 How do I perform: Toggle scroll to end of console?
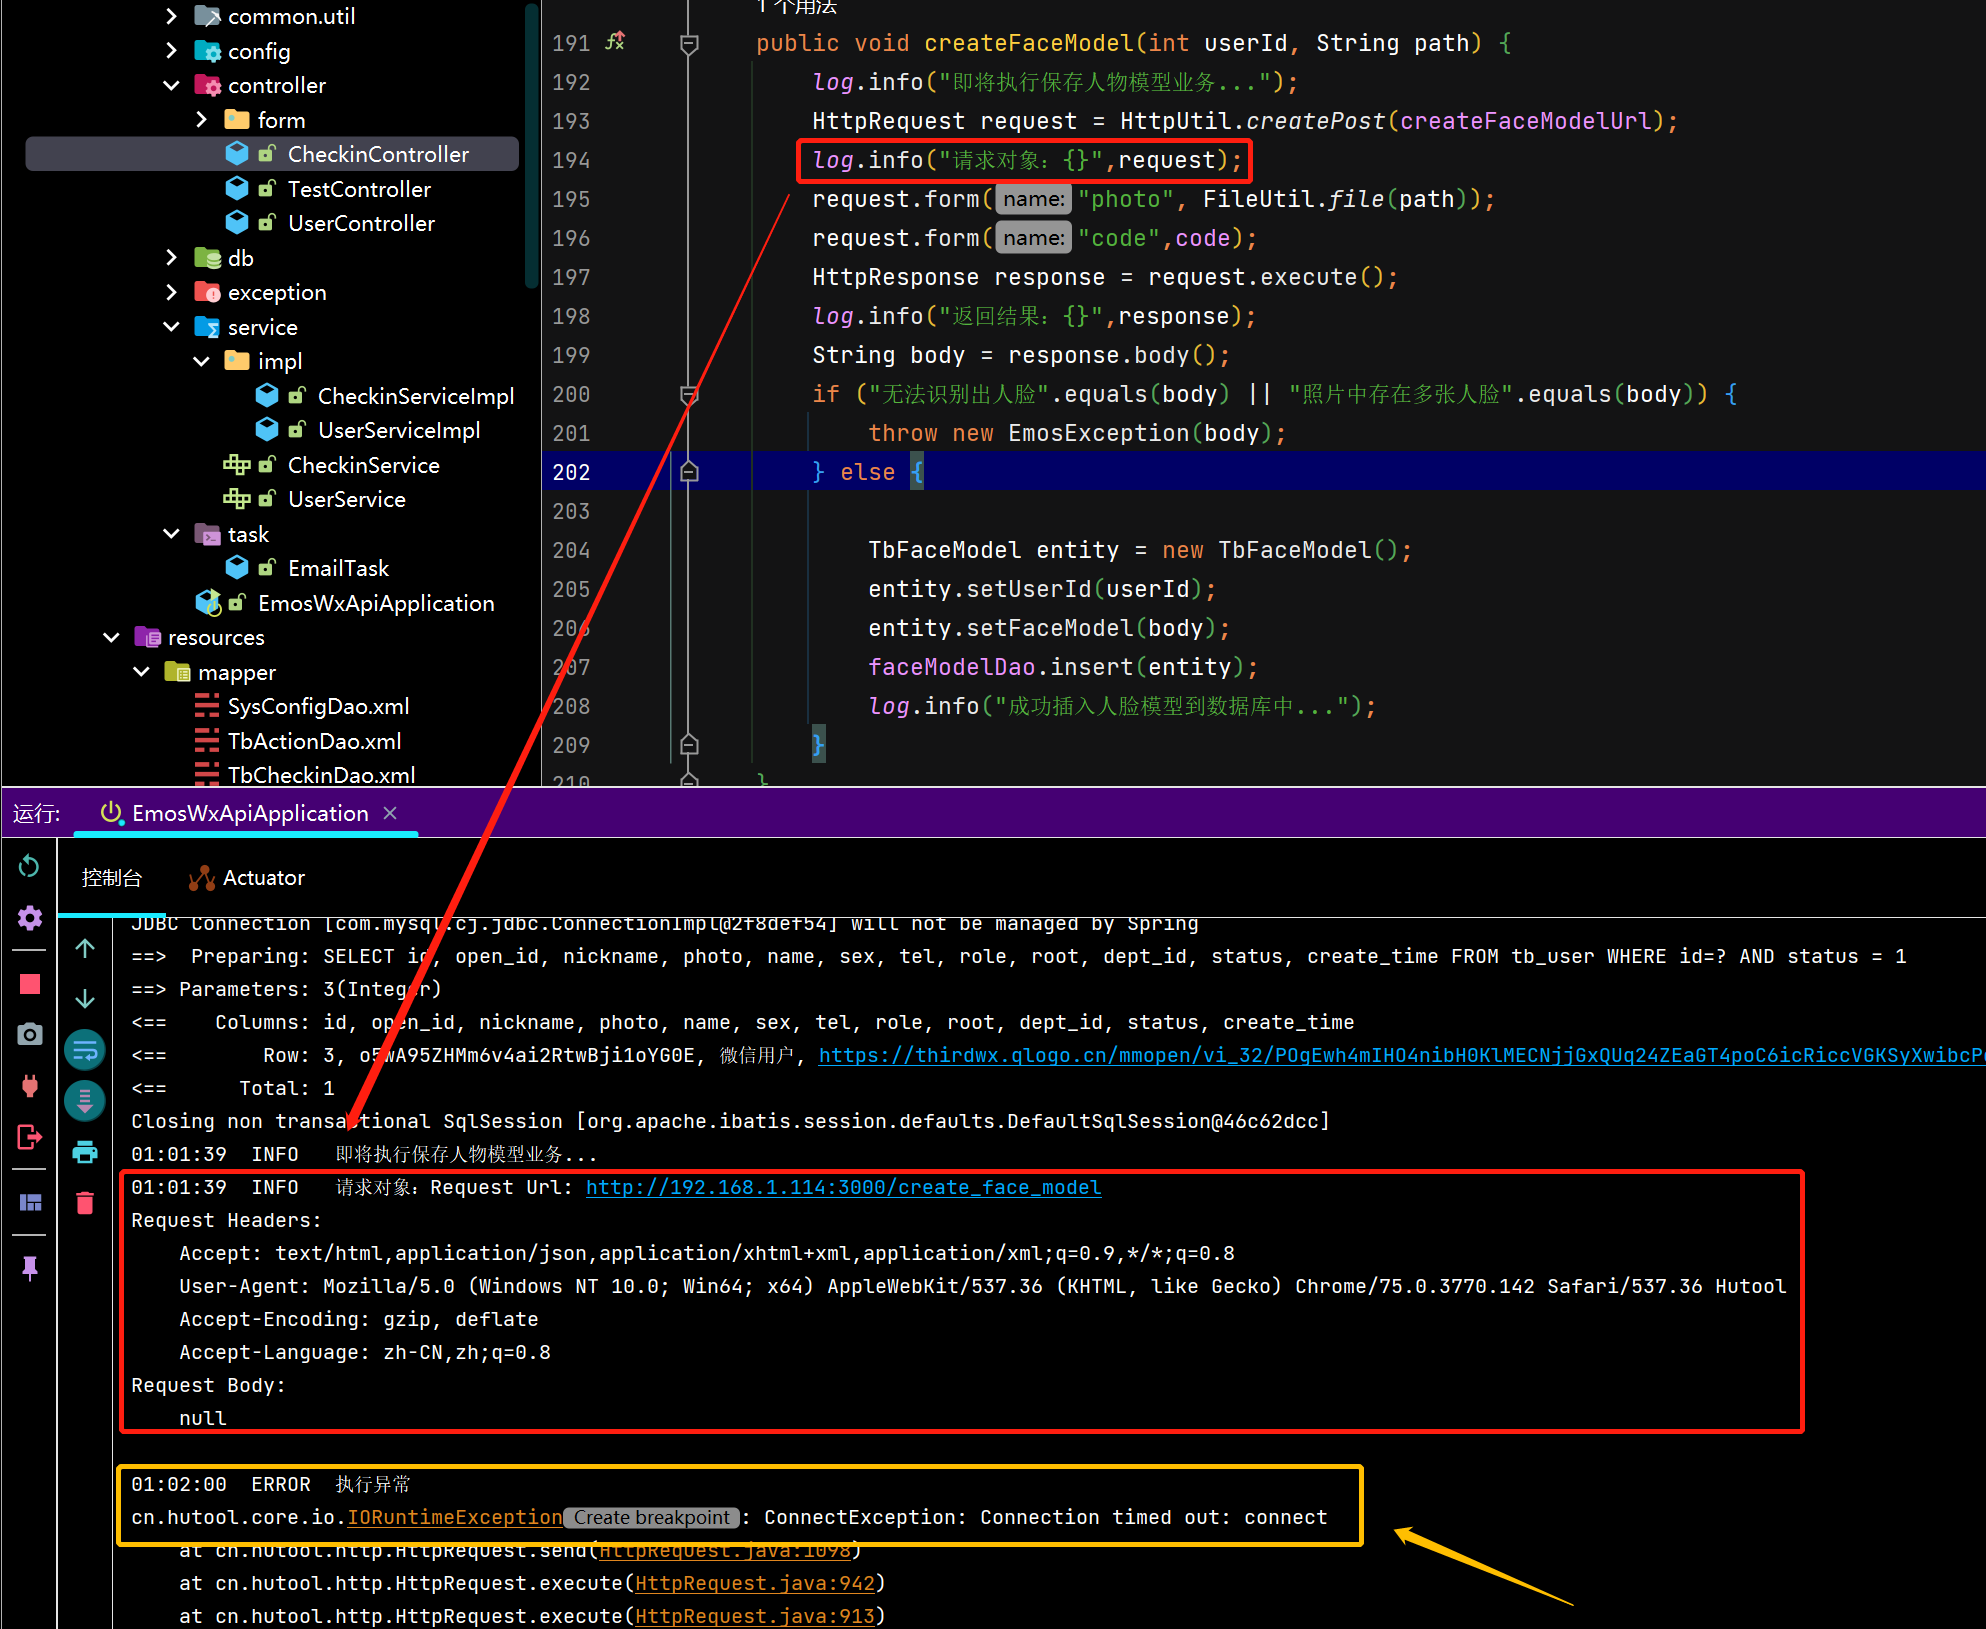pos(85,1101)
